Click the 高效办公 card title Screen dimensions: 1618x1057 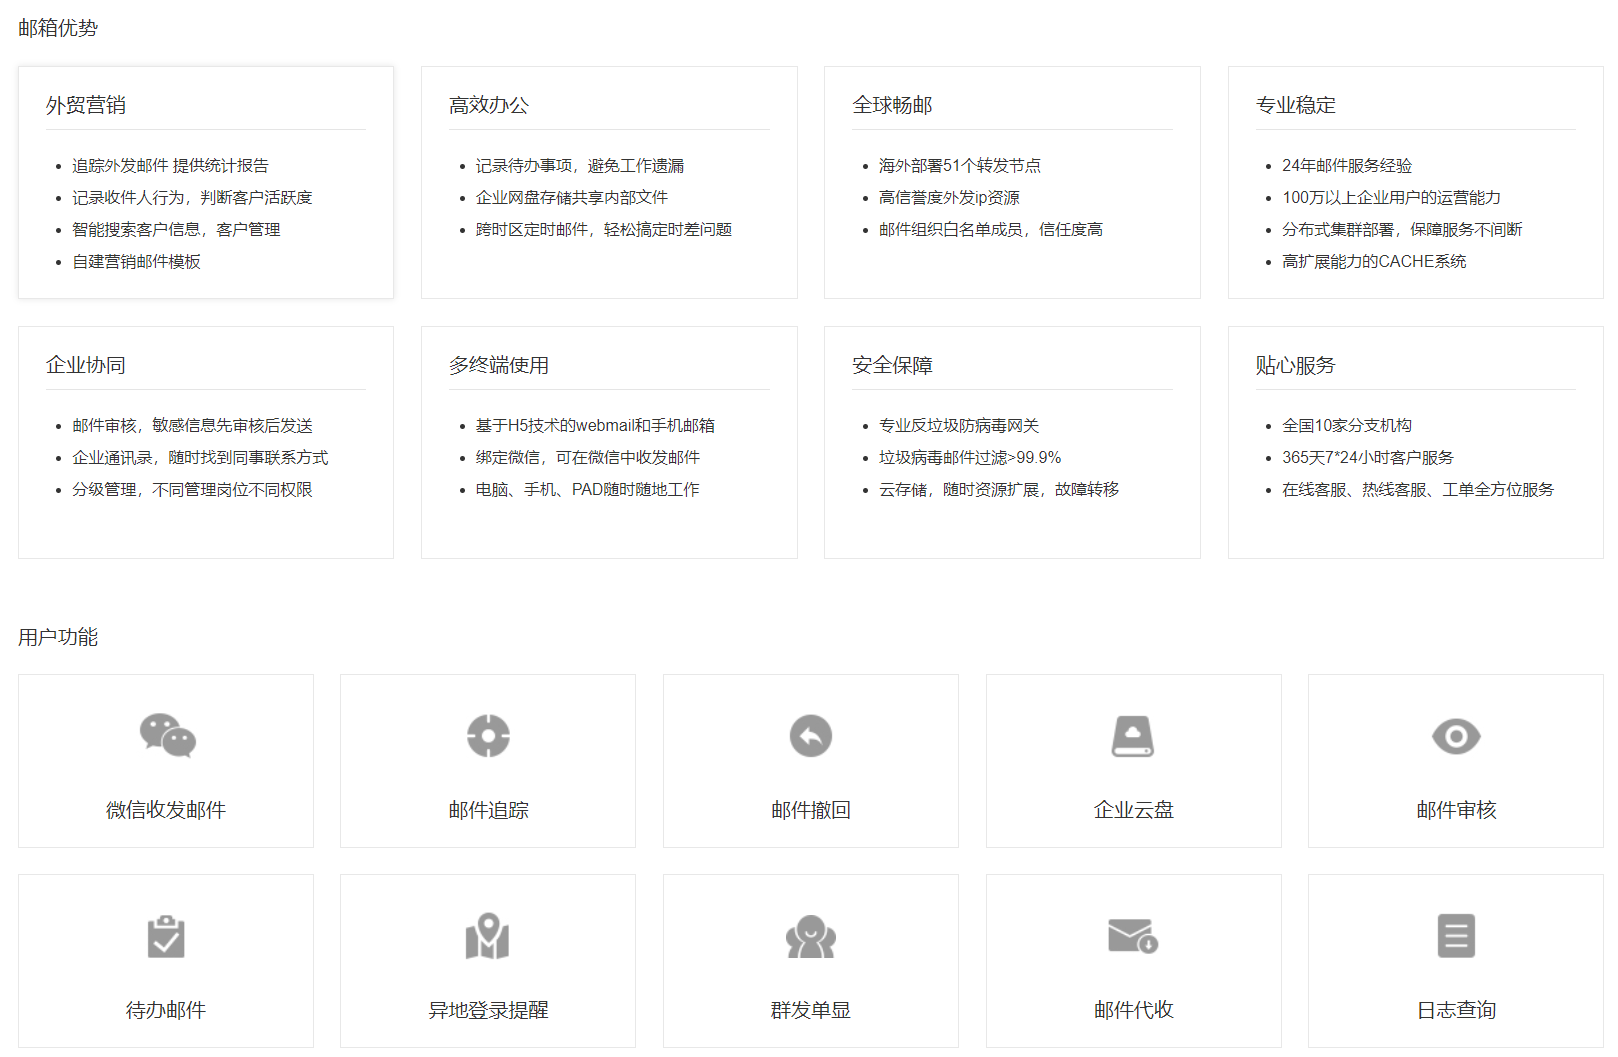(489, 105)
